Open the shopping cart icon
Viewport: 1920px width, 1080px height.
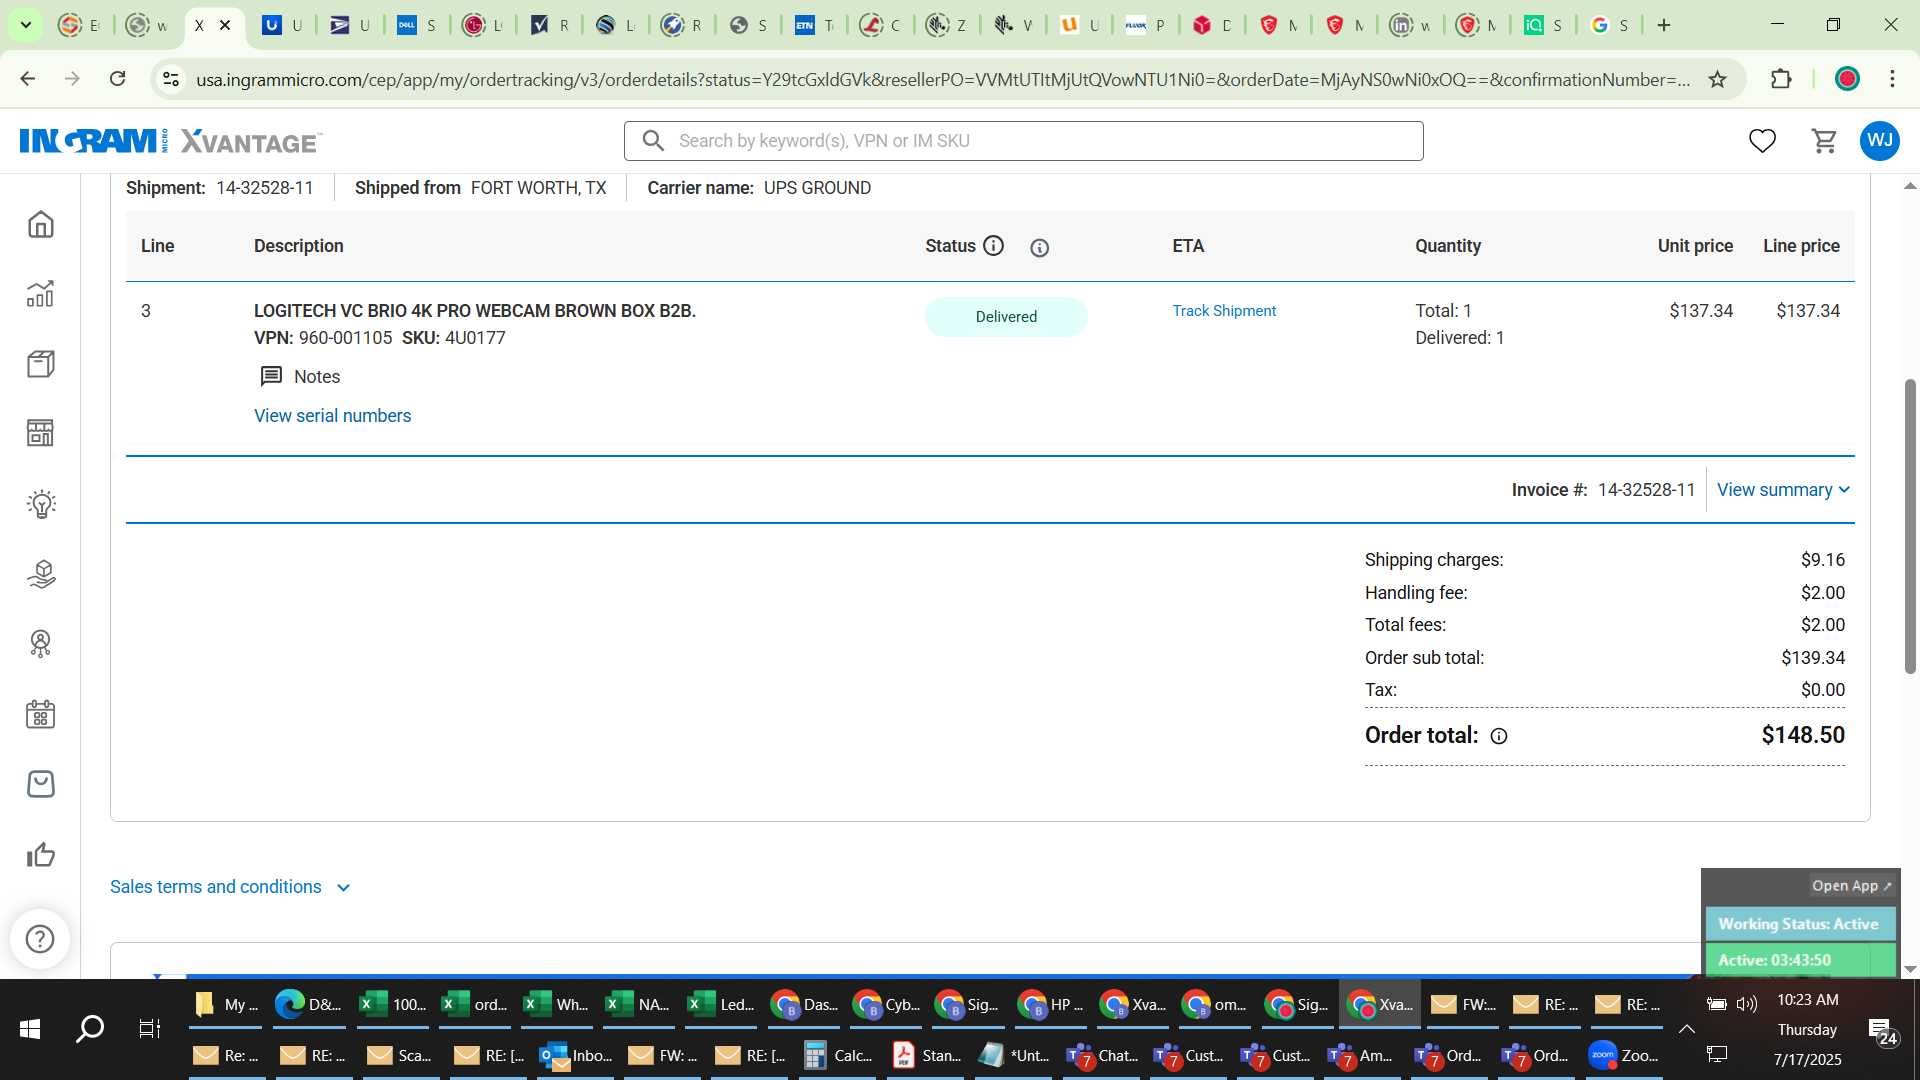click(1824, 141)
